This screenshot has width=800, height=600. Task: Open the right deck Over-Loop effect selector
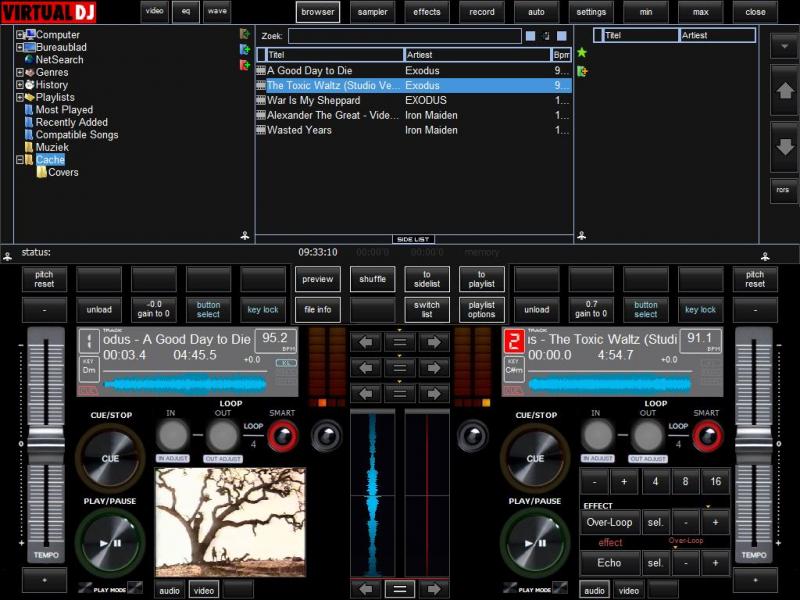tap(655, 522)
